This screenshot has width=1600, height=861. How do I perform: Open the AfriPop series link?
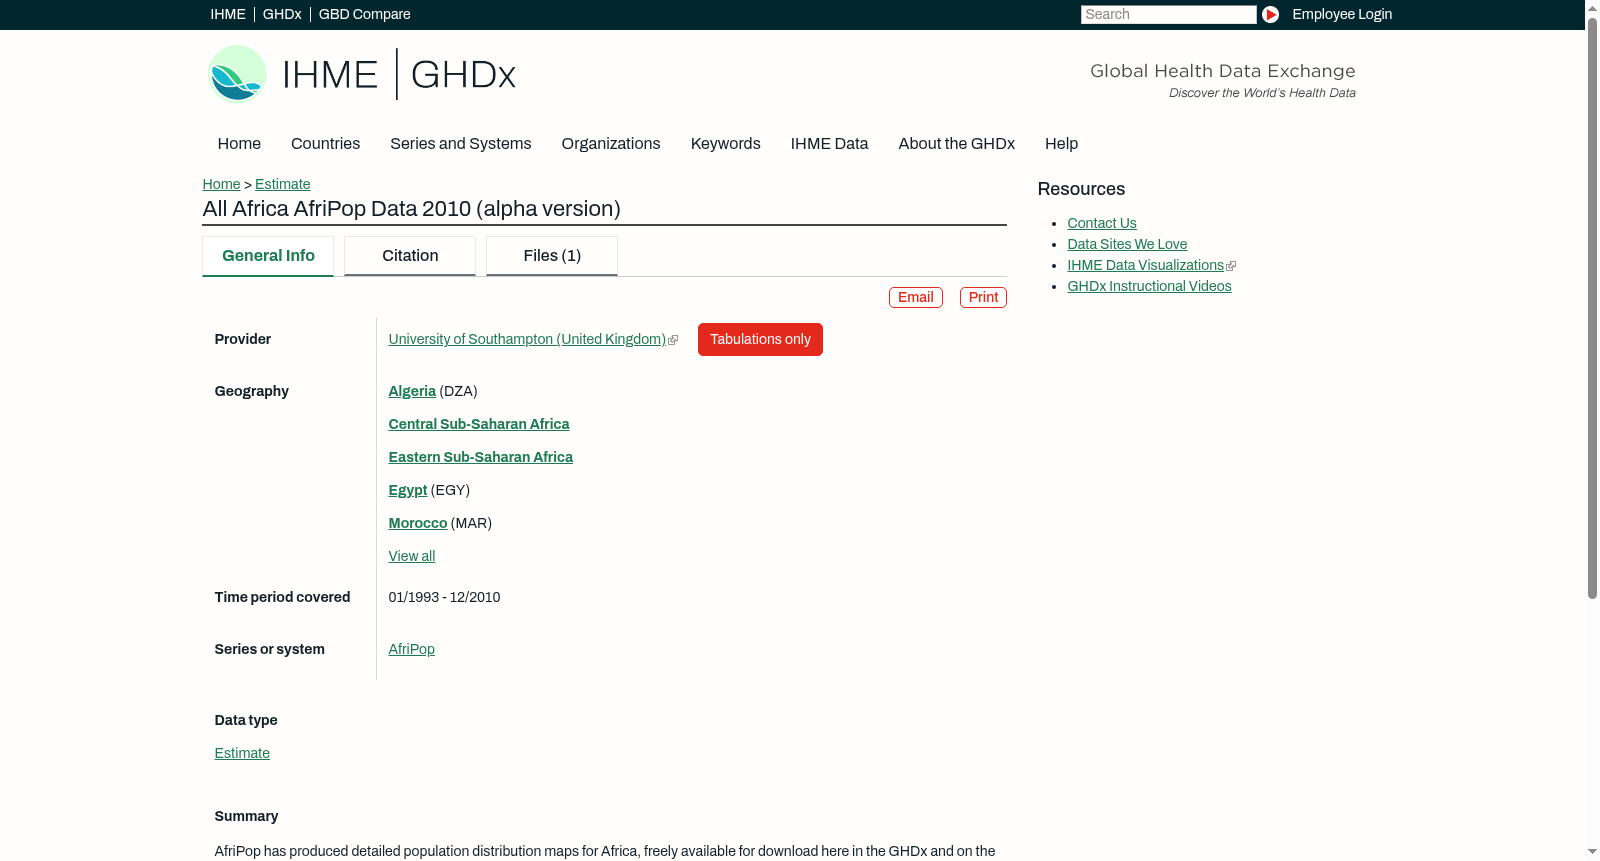tap(412, 649)
